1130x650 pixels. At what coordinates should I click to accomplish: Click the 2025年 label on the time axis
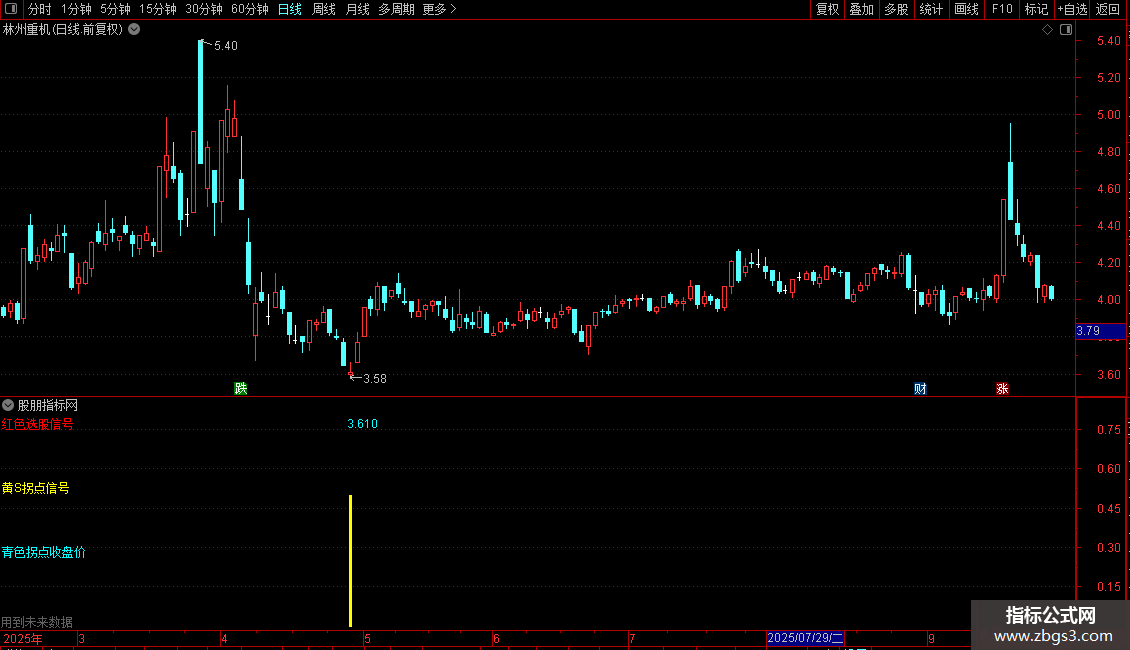22,638
